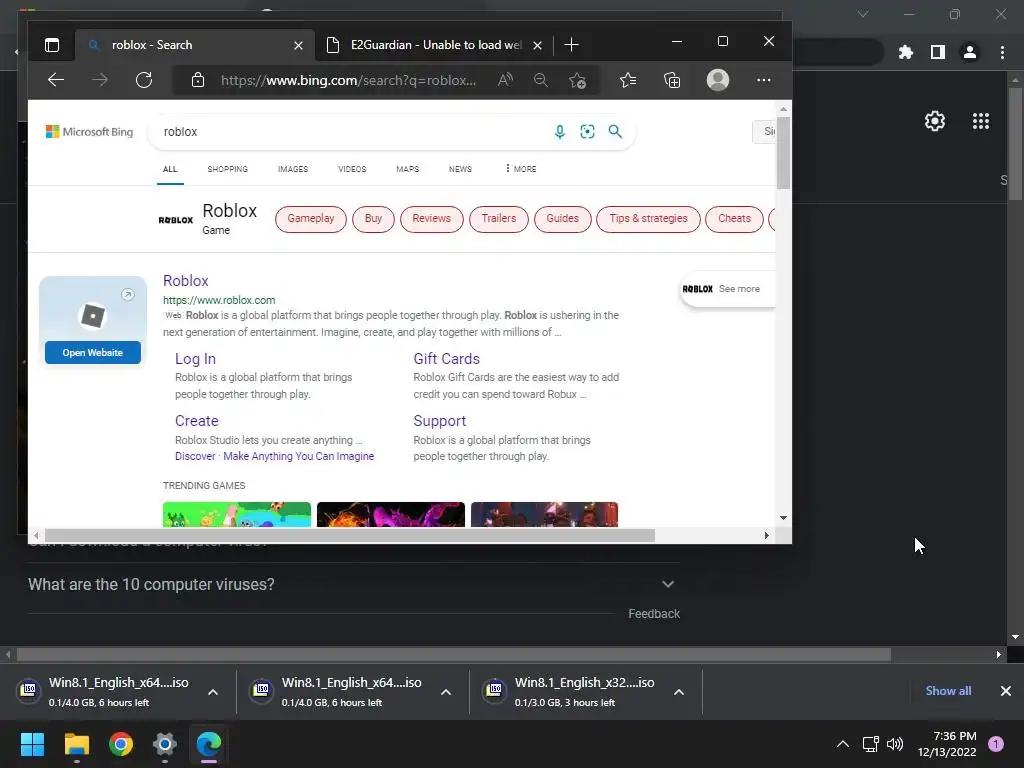Select the SHOPPING search tab
1024x768 pixels.
[x=227, y=169]
